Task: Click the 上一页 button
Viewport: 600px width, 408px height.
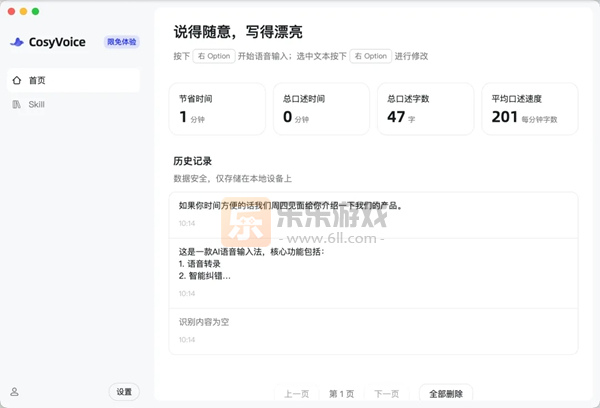Action: tap(297, 393)
